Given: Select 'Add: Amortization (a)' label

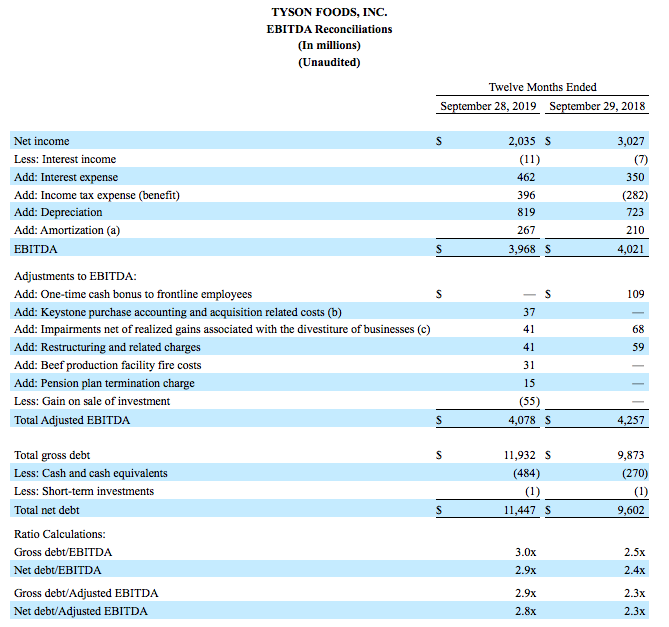Looking at the screenshot, I should click(67, 230).
